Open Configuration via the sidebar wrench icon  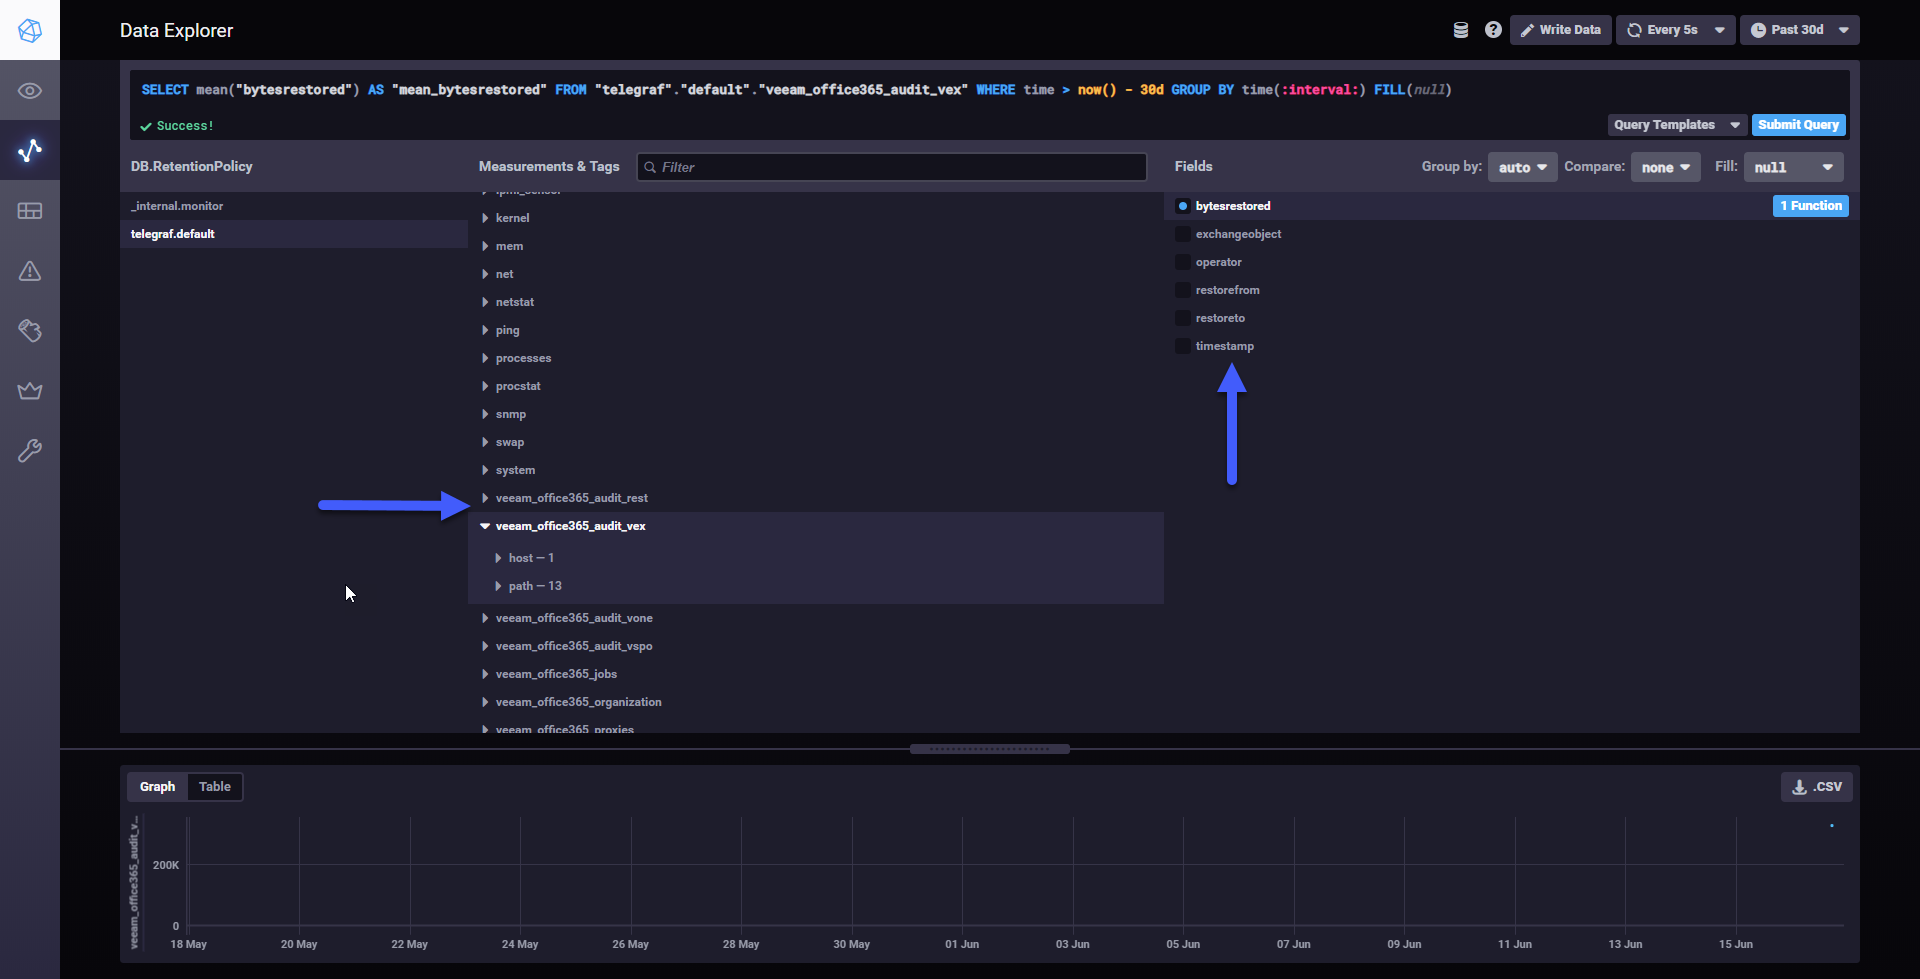(30, 451)
